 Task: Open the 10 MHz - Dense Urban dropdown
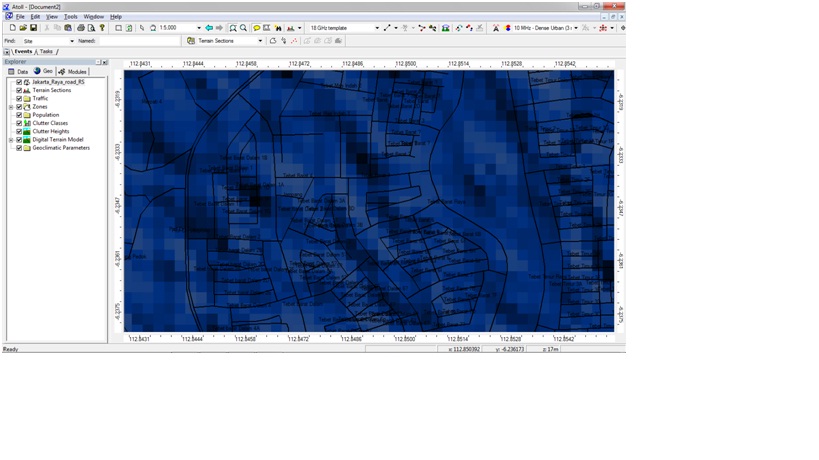[x=576, y=28]
